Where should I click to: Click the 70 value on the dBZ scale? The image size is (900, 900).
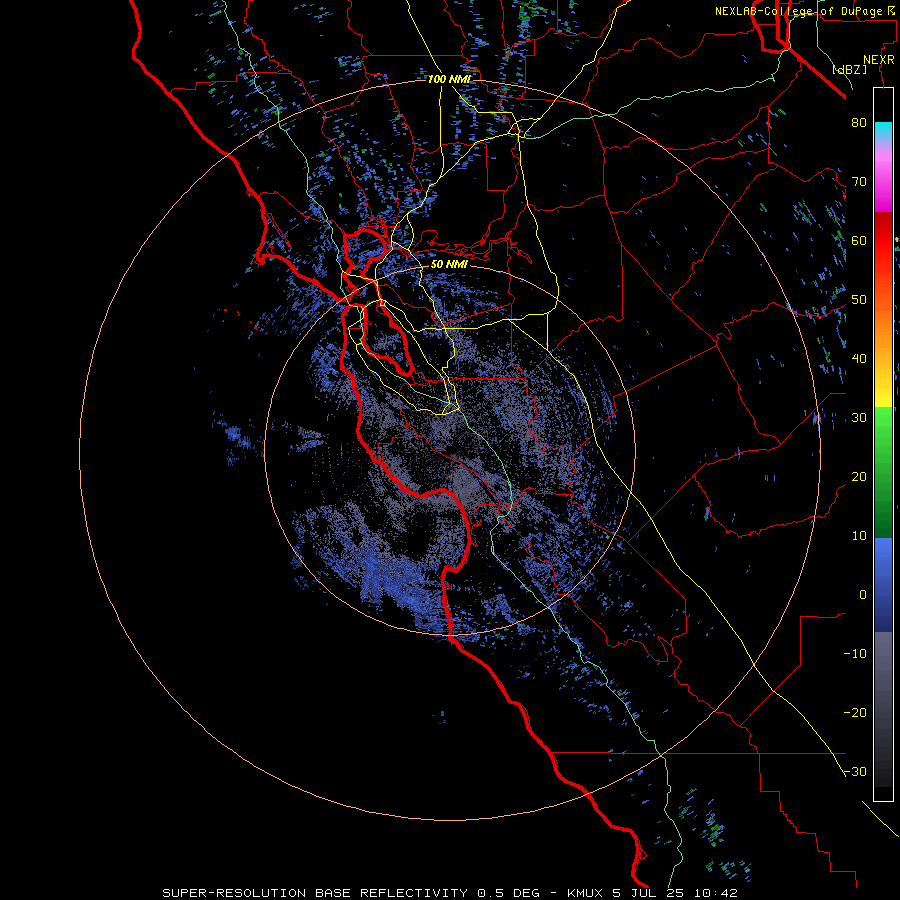(859, 181)
